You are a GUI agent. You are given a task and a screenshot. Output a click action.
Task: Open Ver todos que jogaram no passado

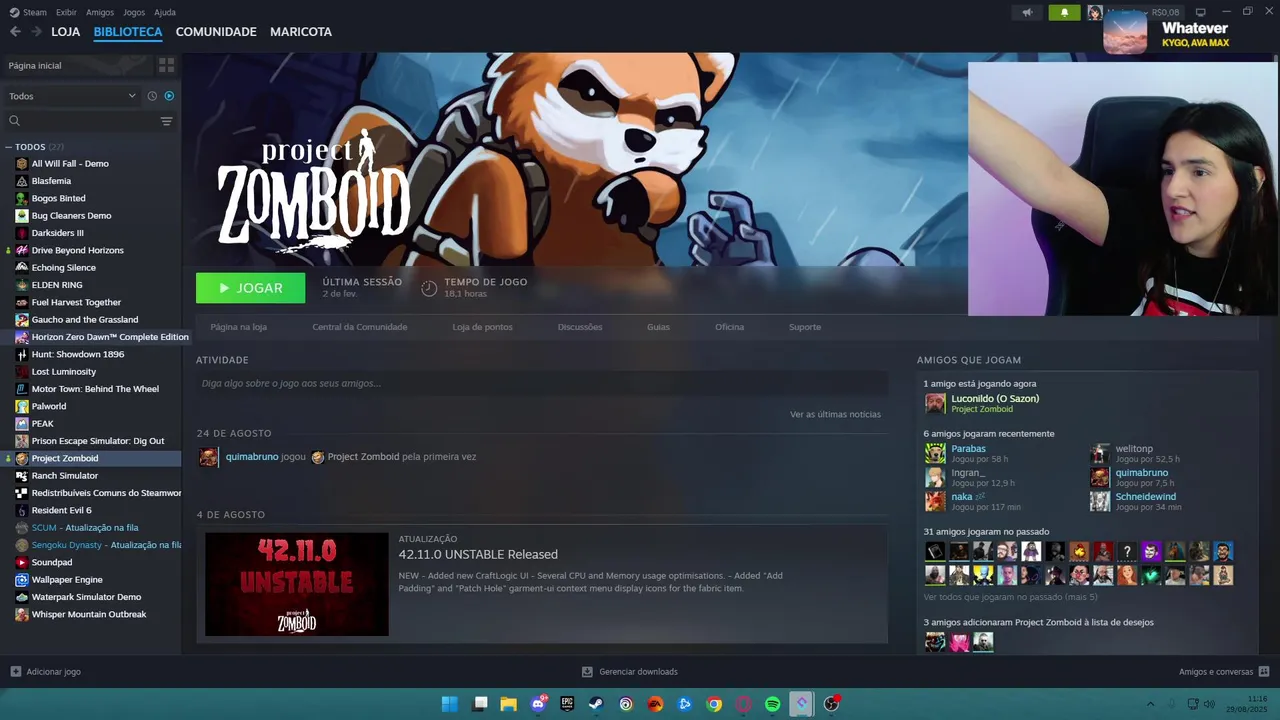(1010, 597)
